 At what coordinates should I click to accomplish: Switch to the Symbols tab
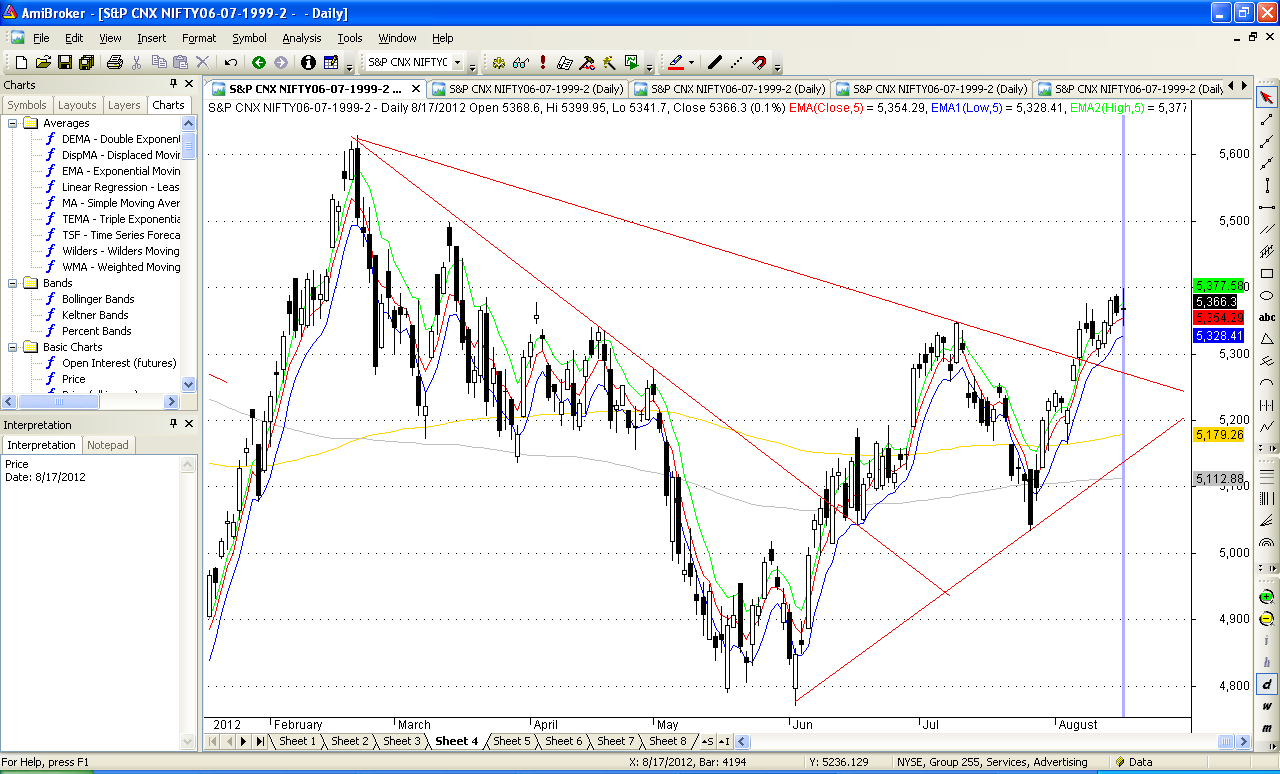[27, 105]
